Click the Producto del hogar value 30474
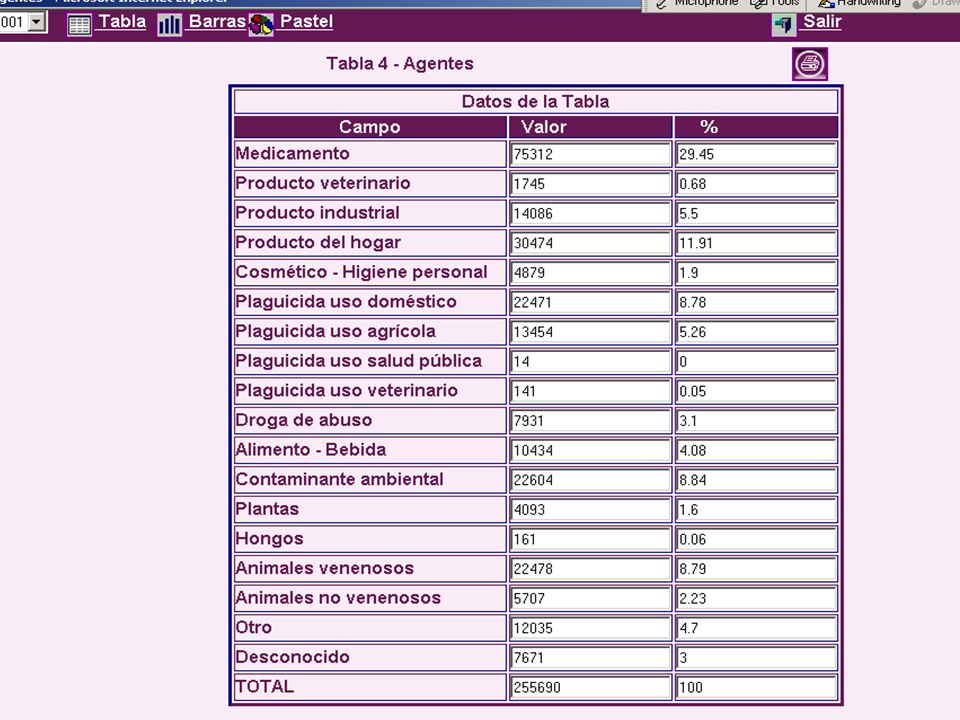Image resolution: width=960 pixels, height=720 pixels. 590,243
